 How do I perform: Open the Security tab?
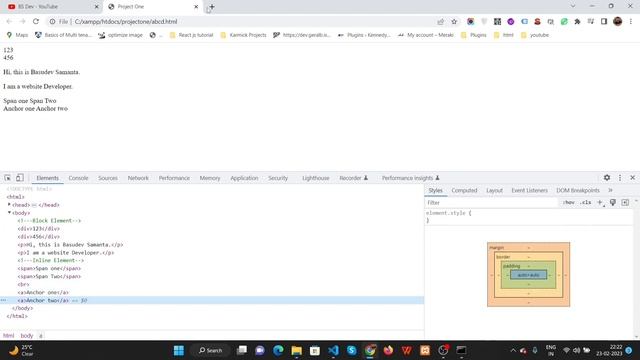(x=278, y=178)
